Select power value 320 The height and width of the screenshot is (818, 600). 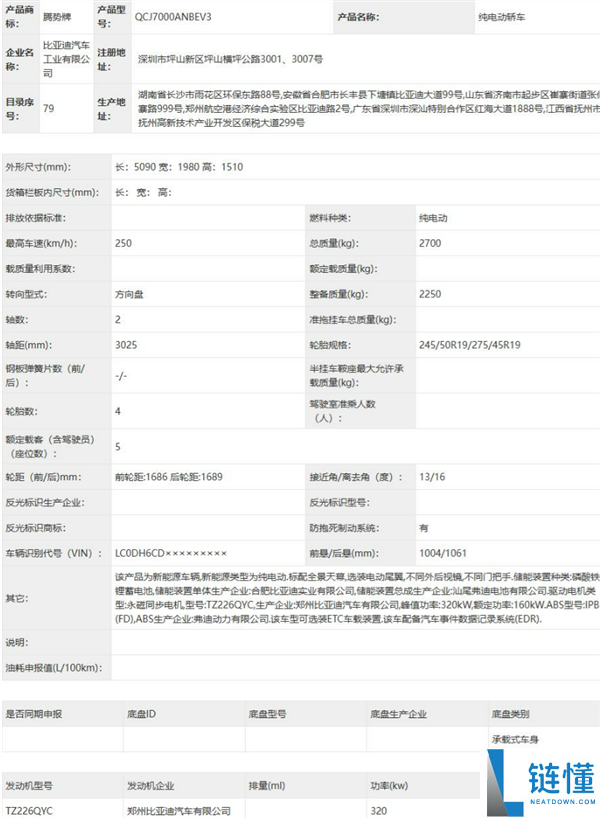[379, 810]
